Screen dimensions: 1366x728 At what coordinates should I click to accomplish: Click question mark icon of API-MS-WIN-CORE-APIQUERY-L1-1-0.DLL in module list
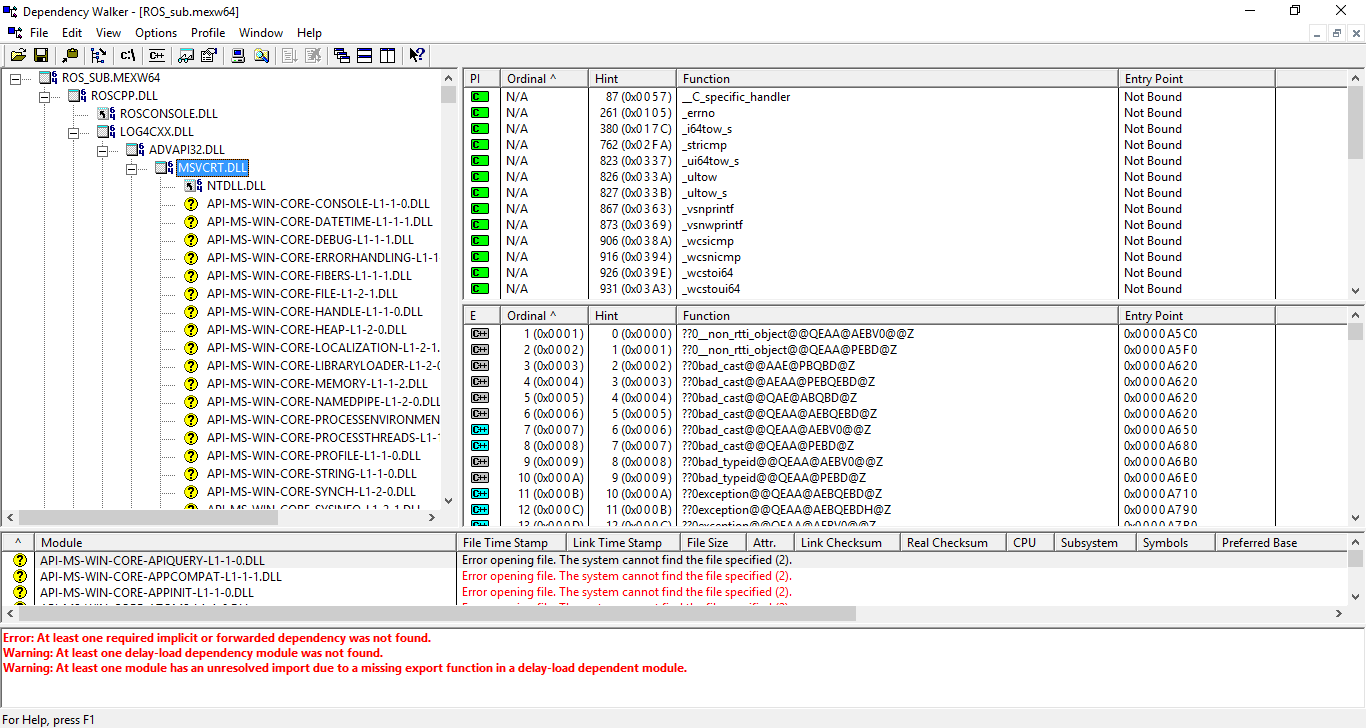(x=19, y=560)
